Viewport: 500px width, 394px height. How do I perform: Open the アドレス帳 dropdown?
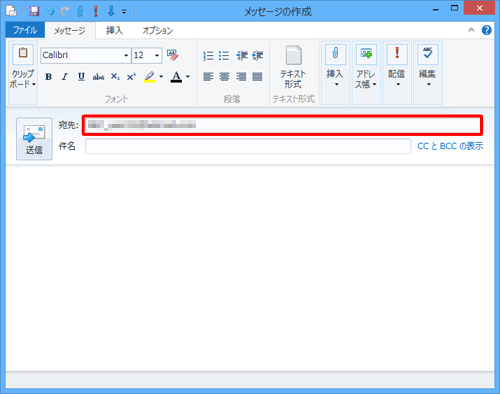[x=366, y=72]
